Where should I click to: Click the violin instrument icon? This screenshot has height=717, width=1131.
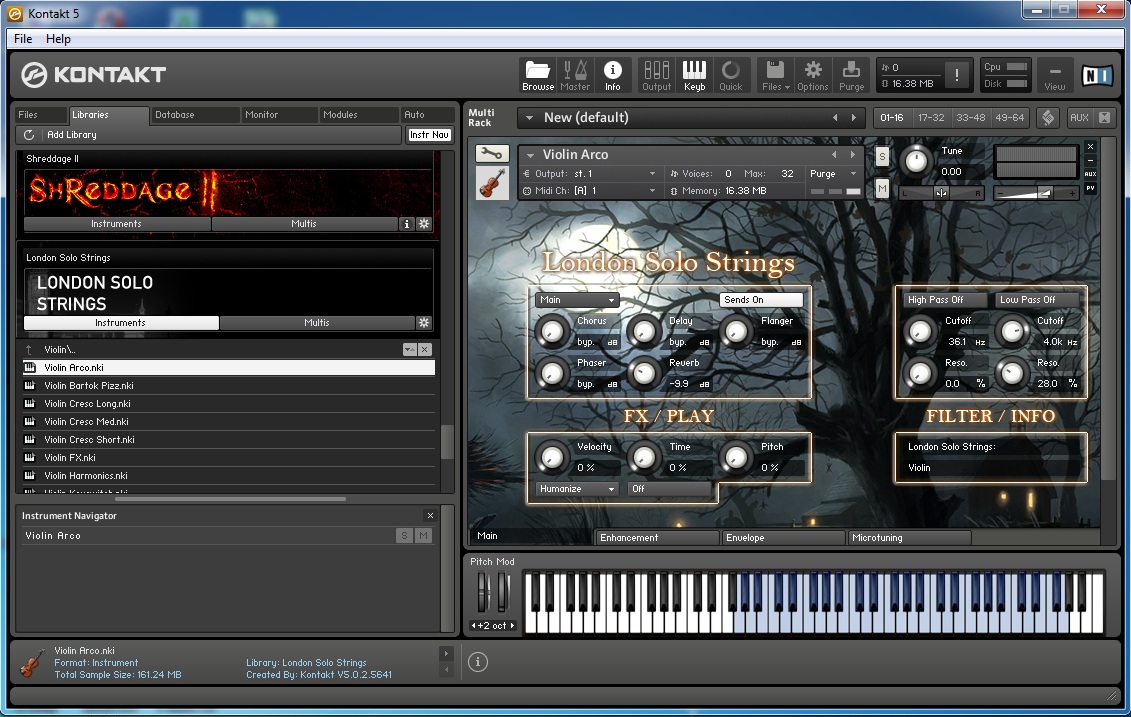point(493,183)
